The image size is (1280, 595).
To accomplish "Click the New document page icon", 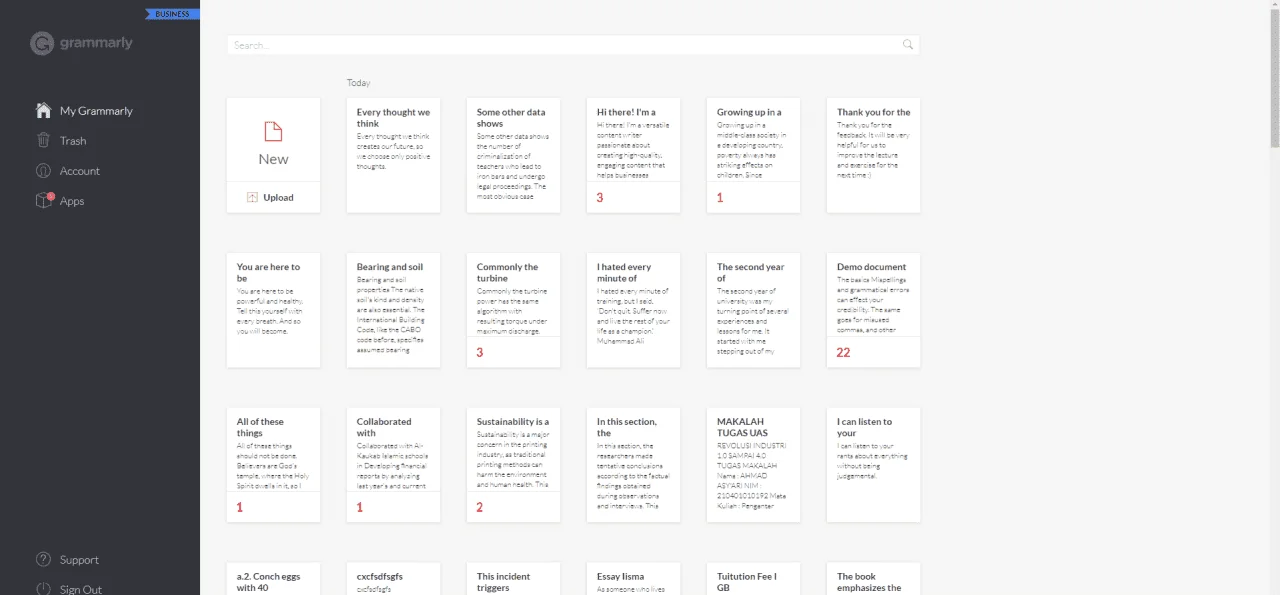I will click(273, 131).
